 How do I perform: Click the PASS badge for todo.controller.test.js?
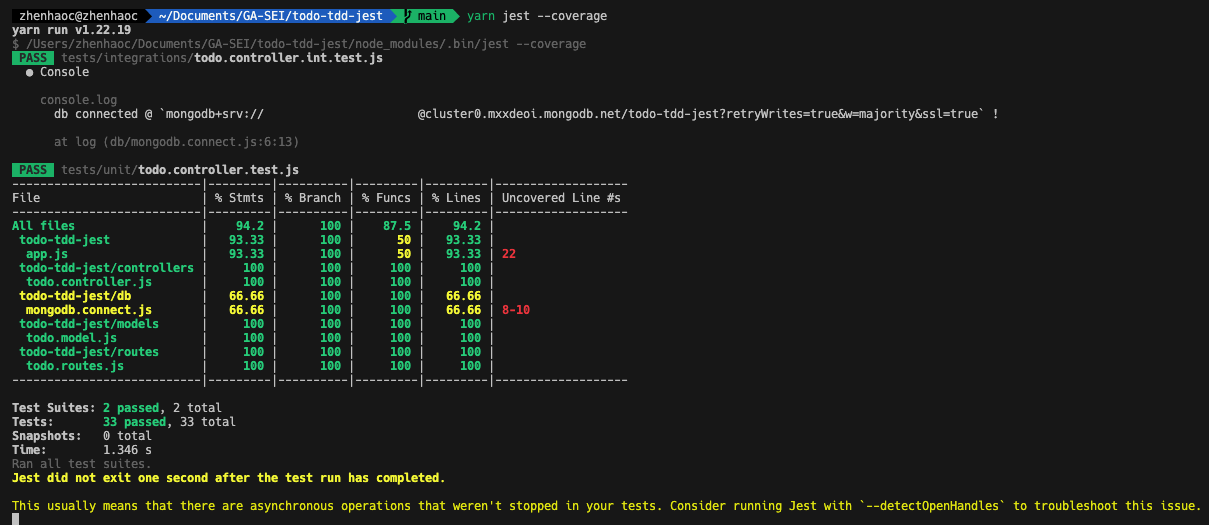point(33,170)
